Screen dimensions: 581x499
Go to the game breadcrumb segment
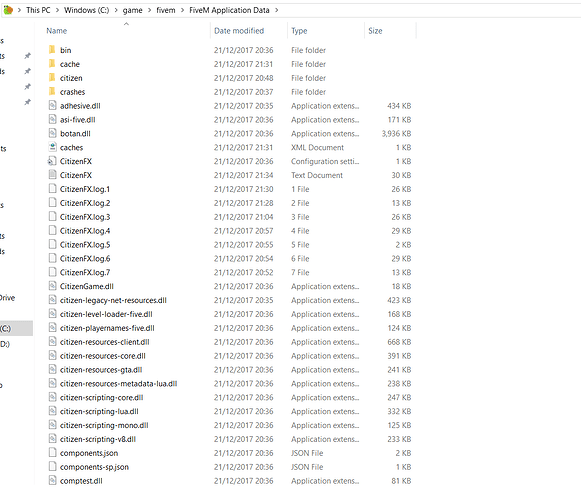[132, 10]
